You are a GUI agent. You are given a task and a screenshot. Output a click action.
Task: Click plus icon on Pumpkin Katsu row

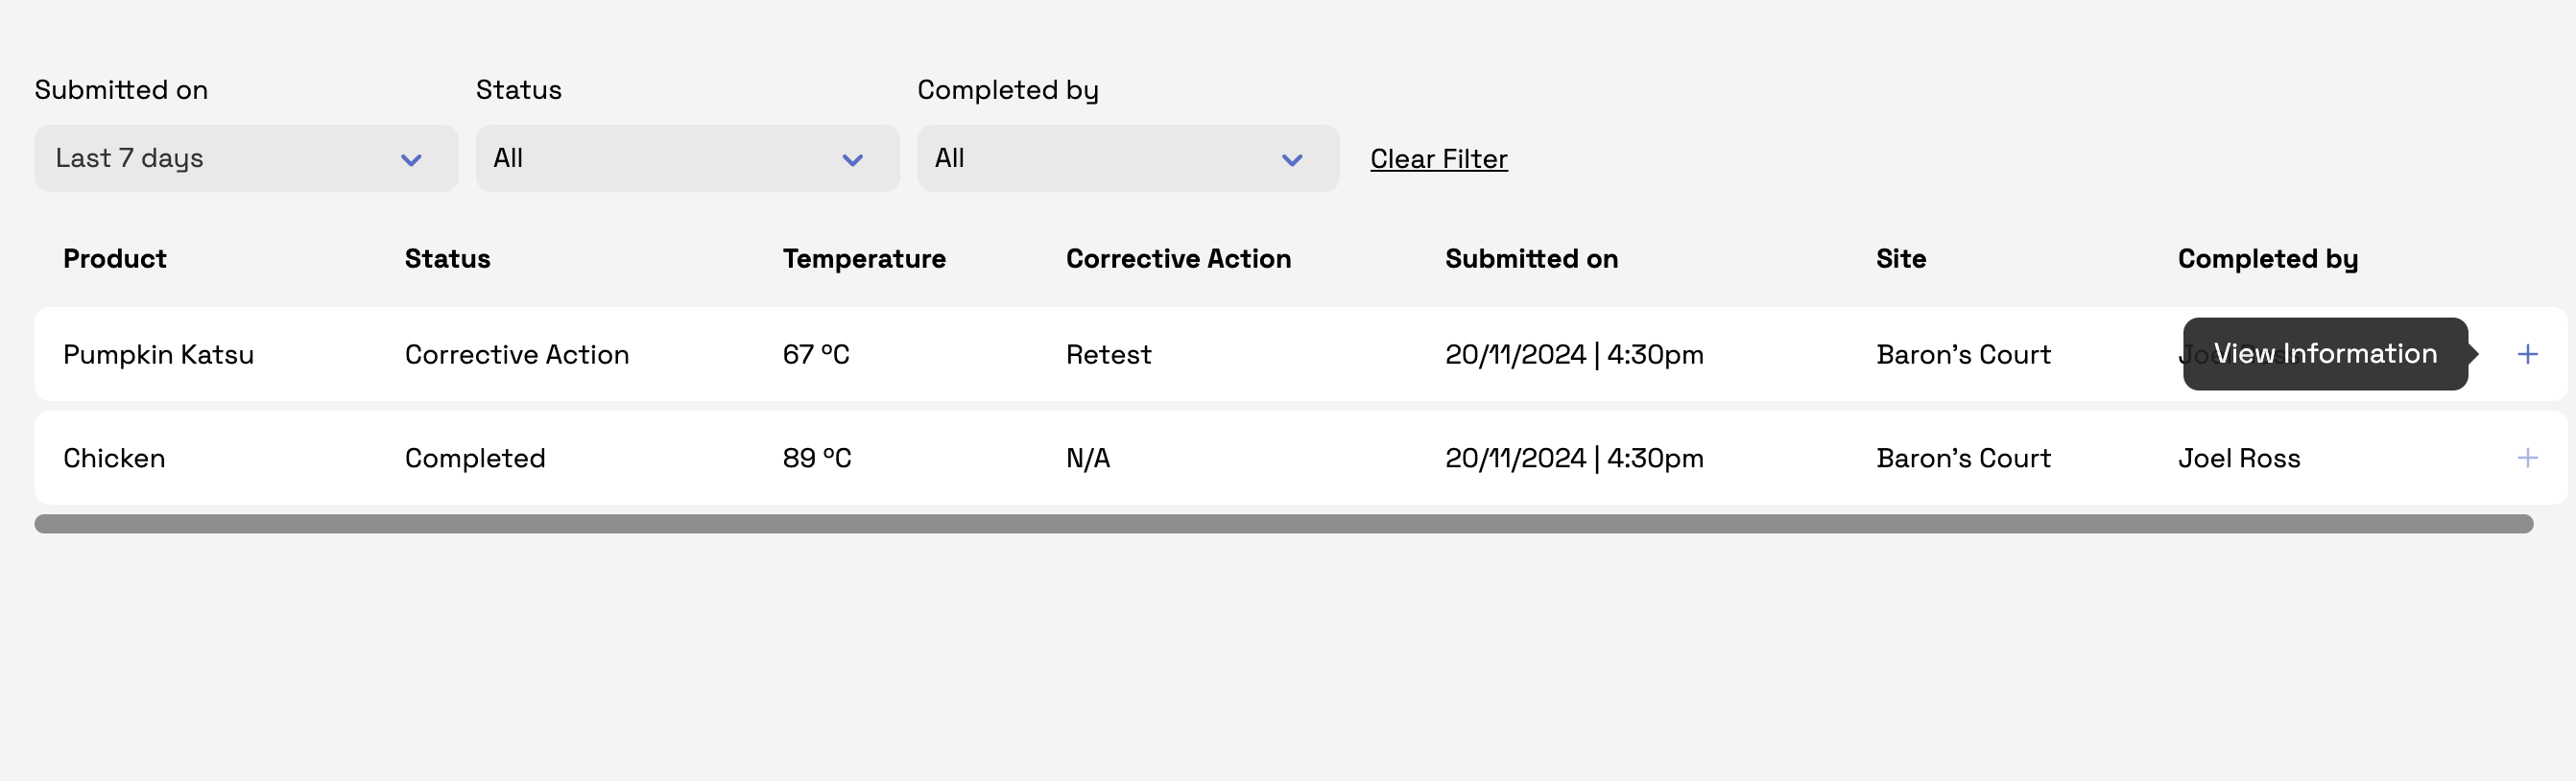tap(2527, 354)
